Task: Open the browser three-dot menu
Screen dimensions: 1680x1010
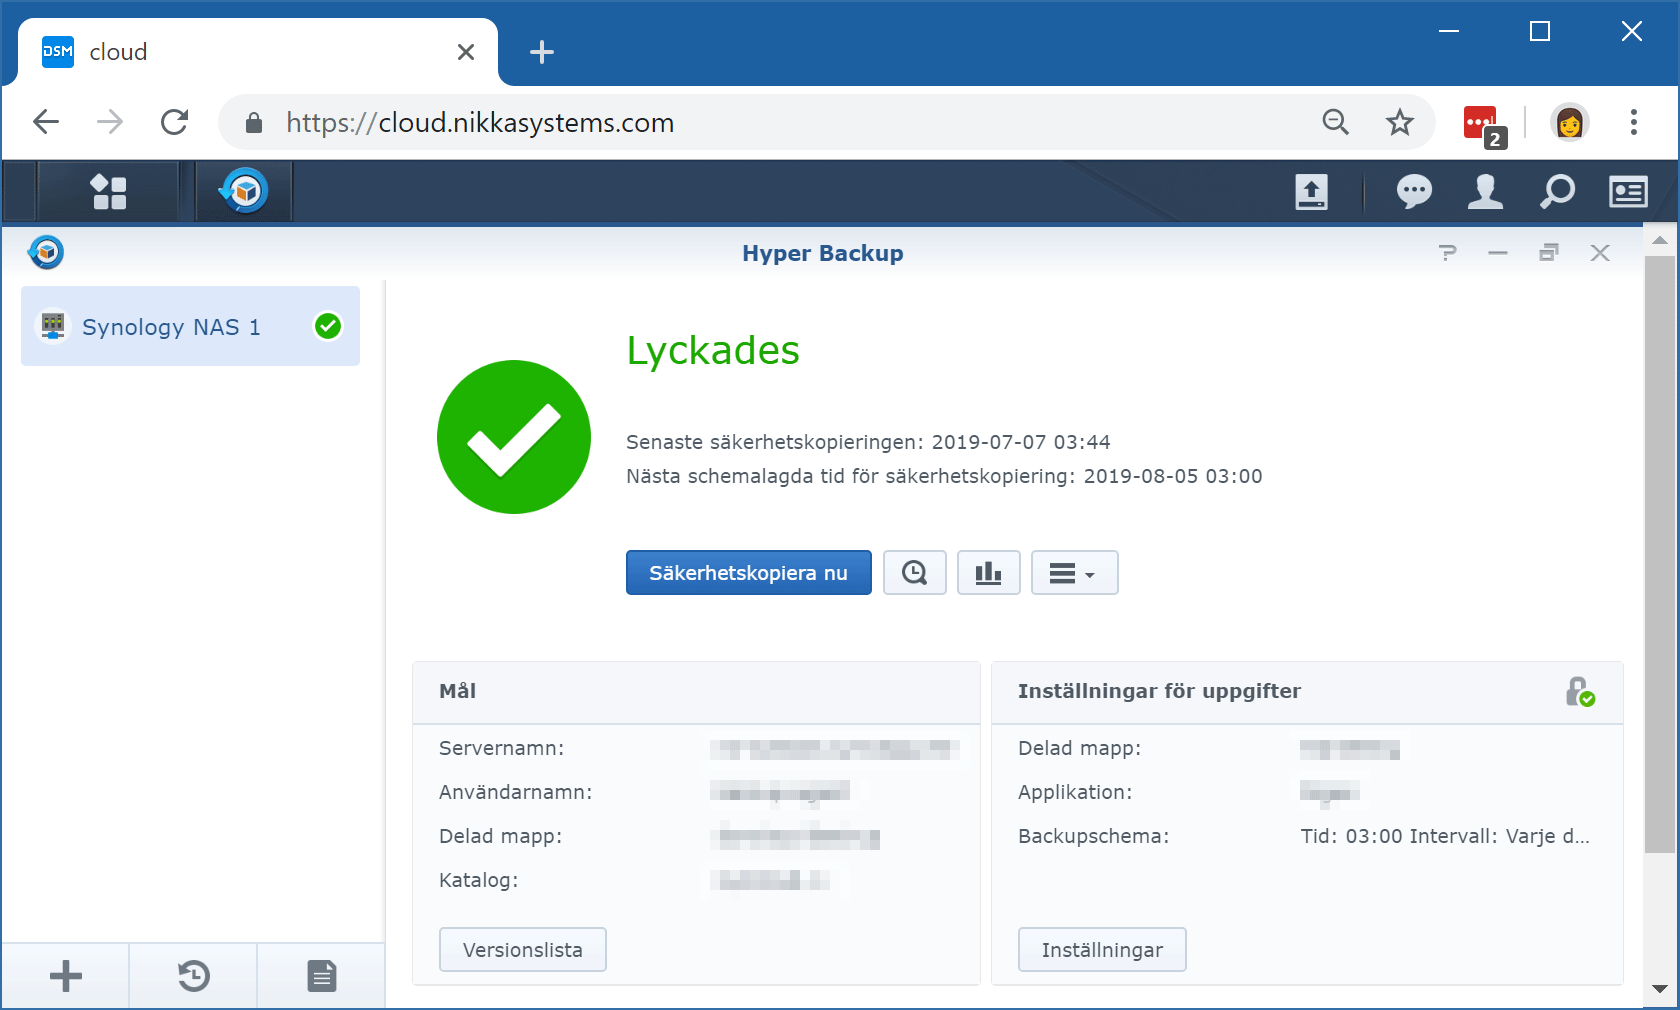Action: click(x=1634, y=122)
